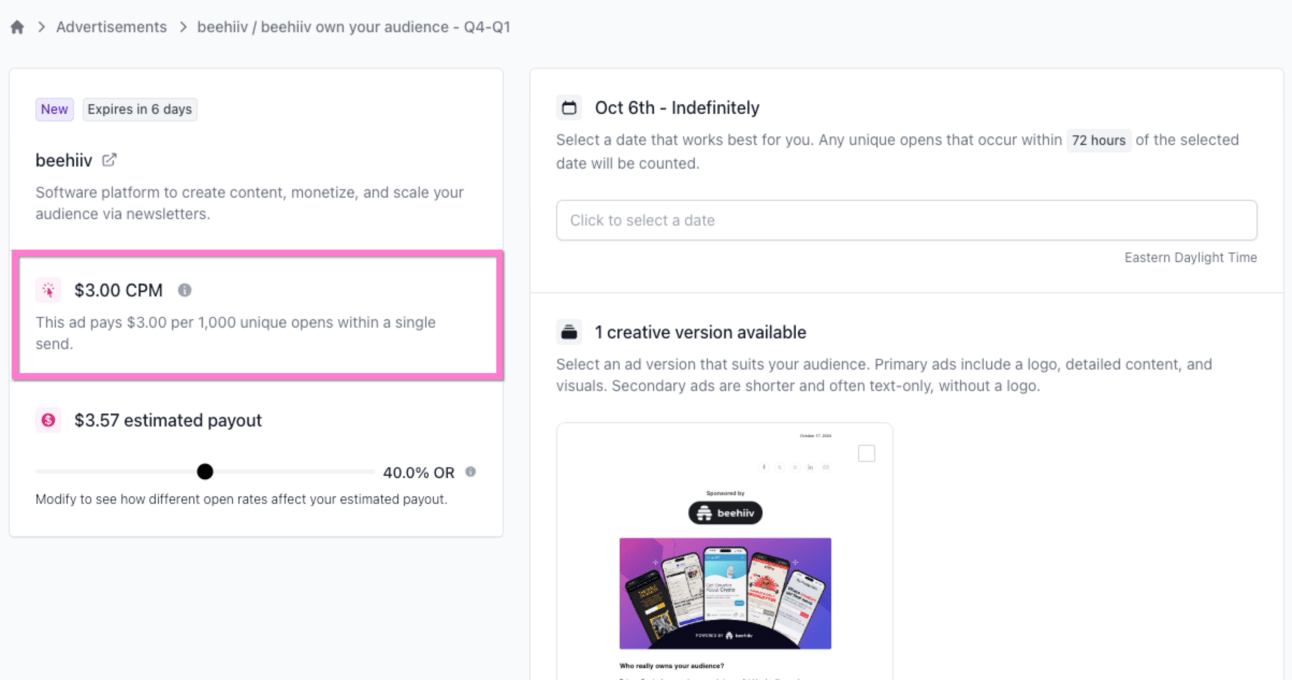Select the phone mockup banner in the preview

(725, 594)
